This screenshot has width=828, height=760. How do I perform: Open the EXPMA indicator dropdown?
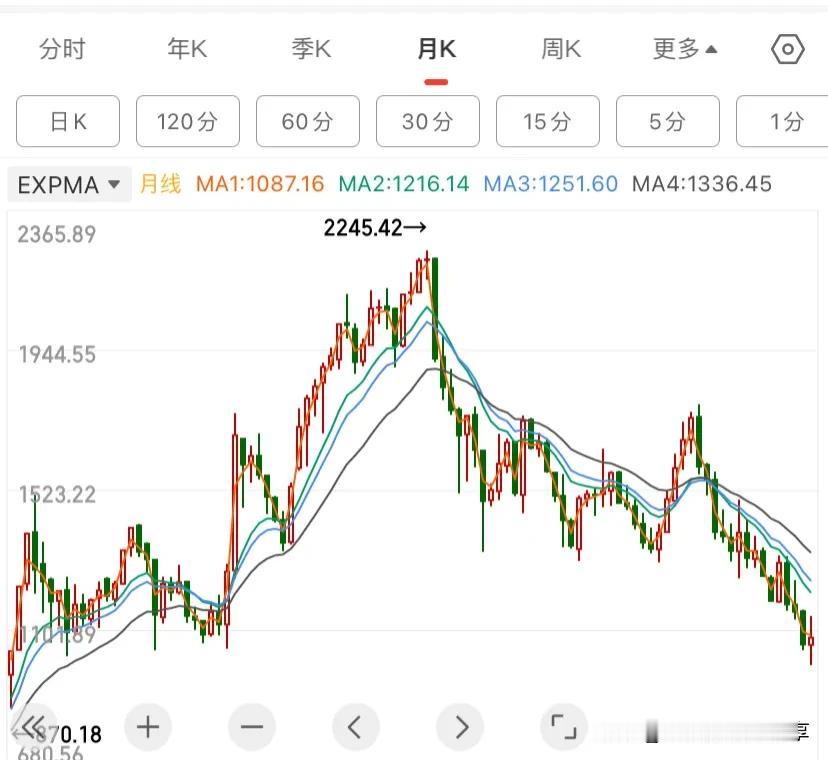coord(69,185)
